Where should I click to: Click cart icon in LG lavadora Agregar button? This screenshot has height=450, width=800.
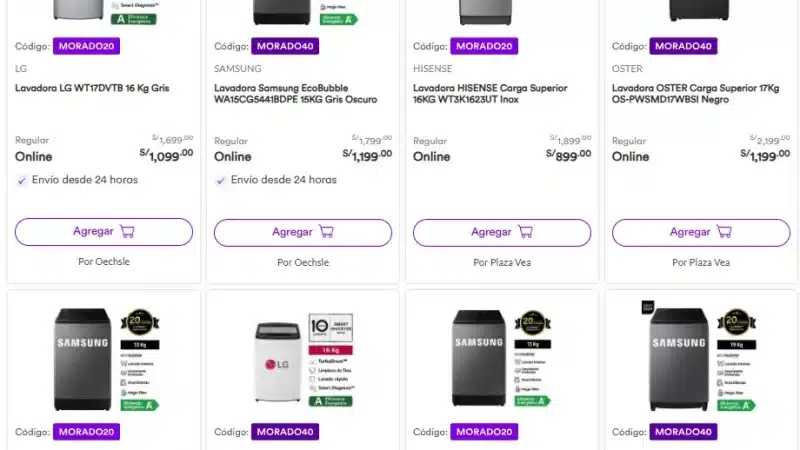(x=127, y=232)
